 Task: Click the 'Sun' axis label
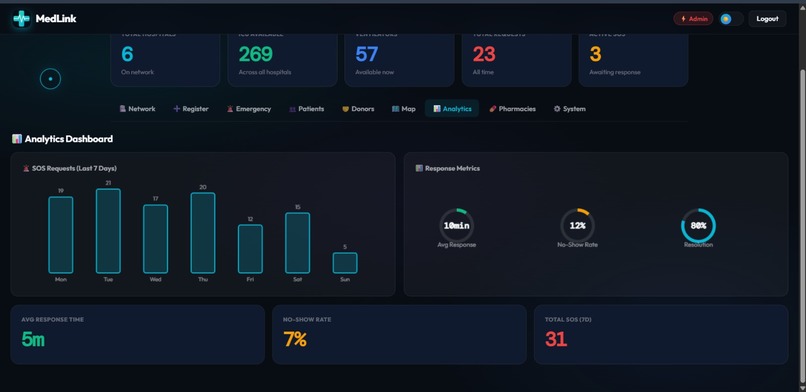[x=345, y=279]
